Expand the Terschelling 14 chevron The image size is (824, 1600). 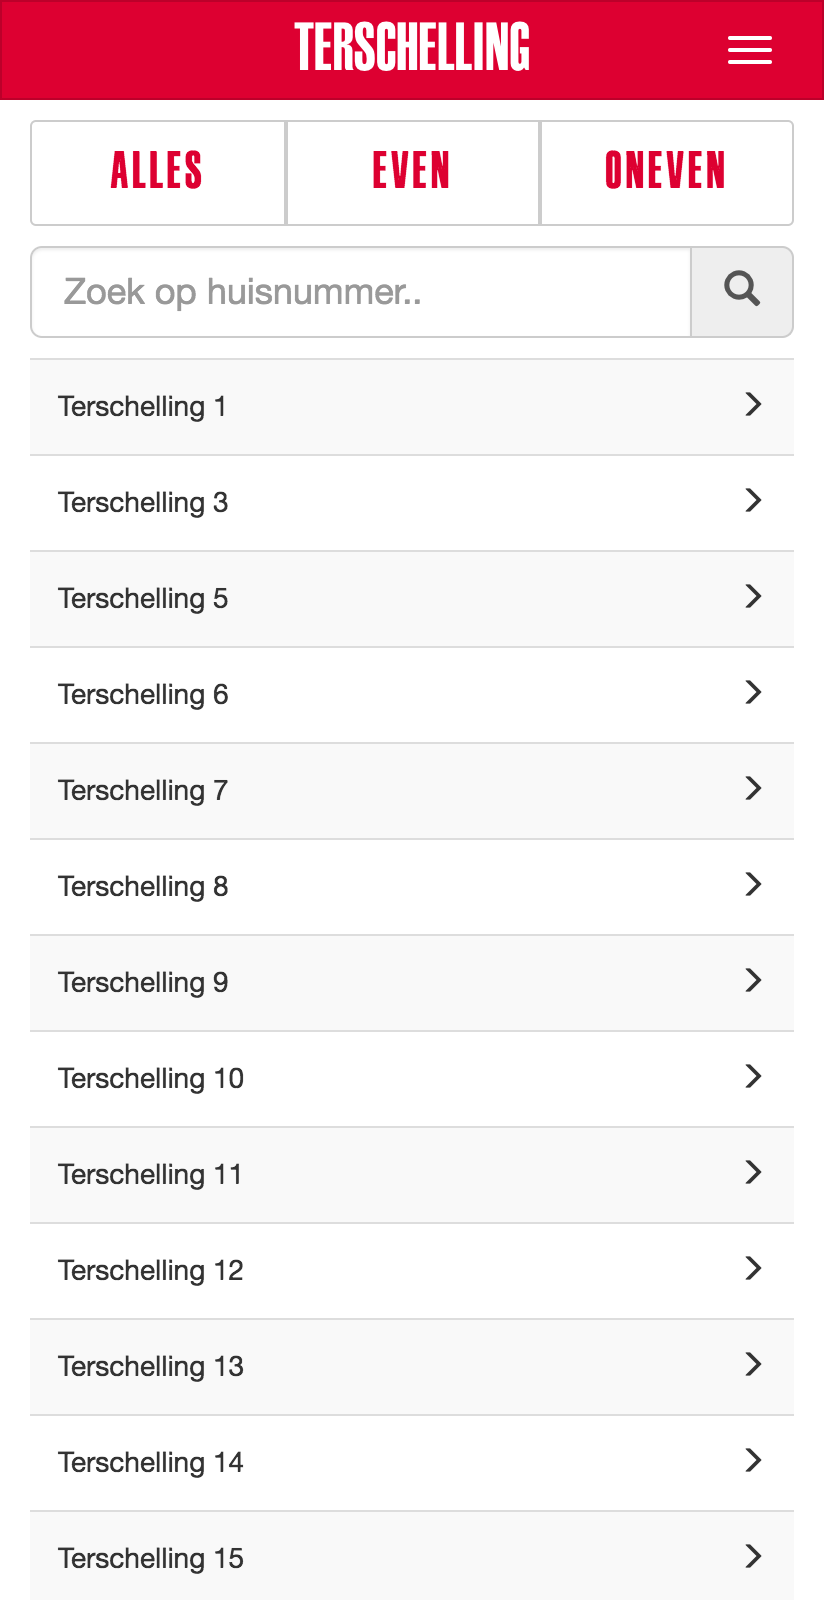pyautogui.click(x=754, y=1461)
